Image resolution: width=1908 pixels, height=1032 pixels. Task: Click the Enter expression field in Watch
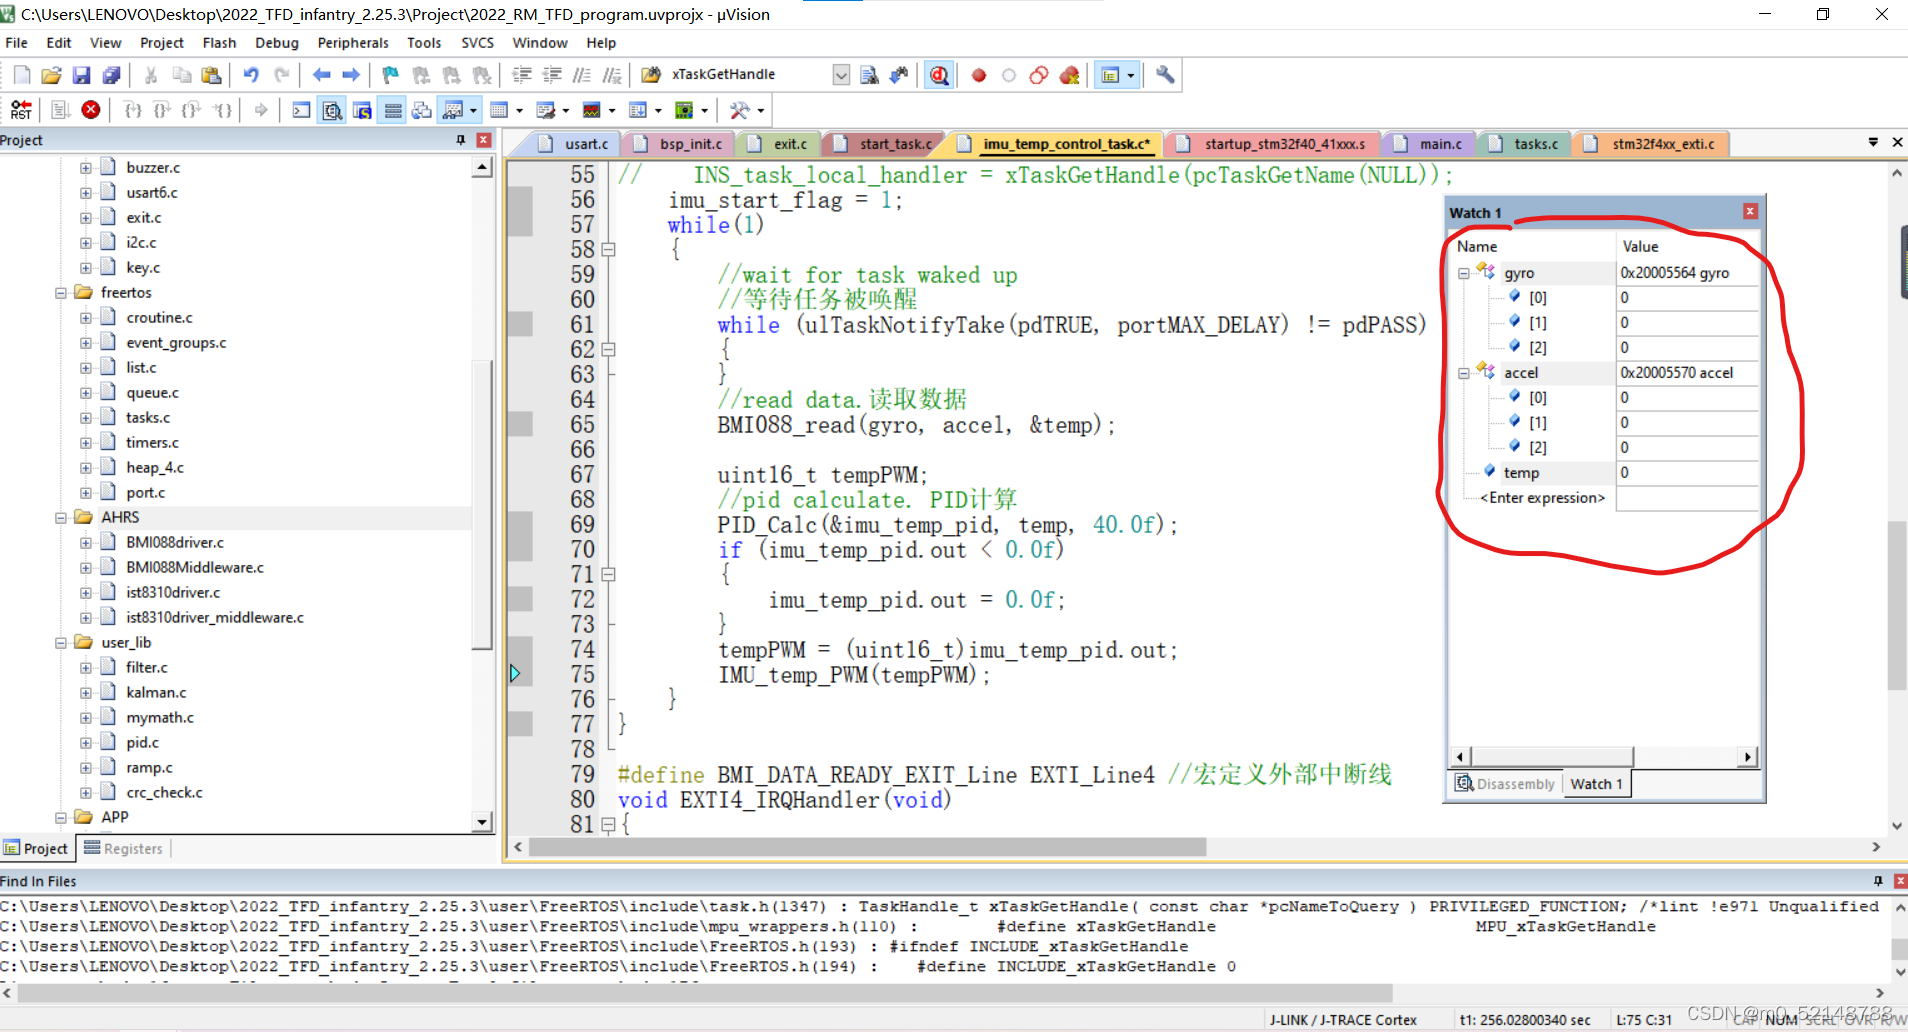(1542, 498)
